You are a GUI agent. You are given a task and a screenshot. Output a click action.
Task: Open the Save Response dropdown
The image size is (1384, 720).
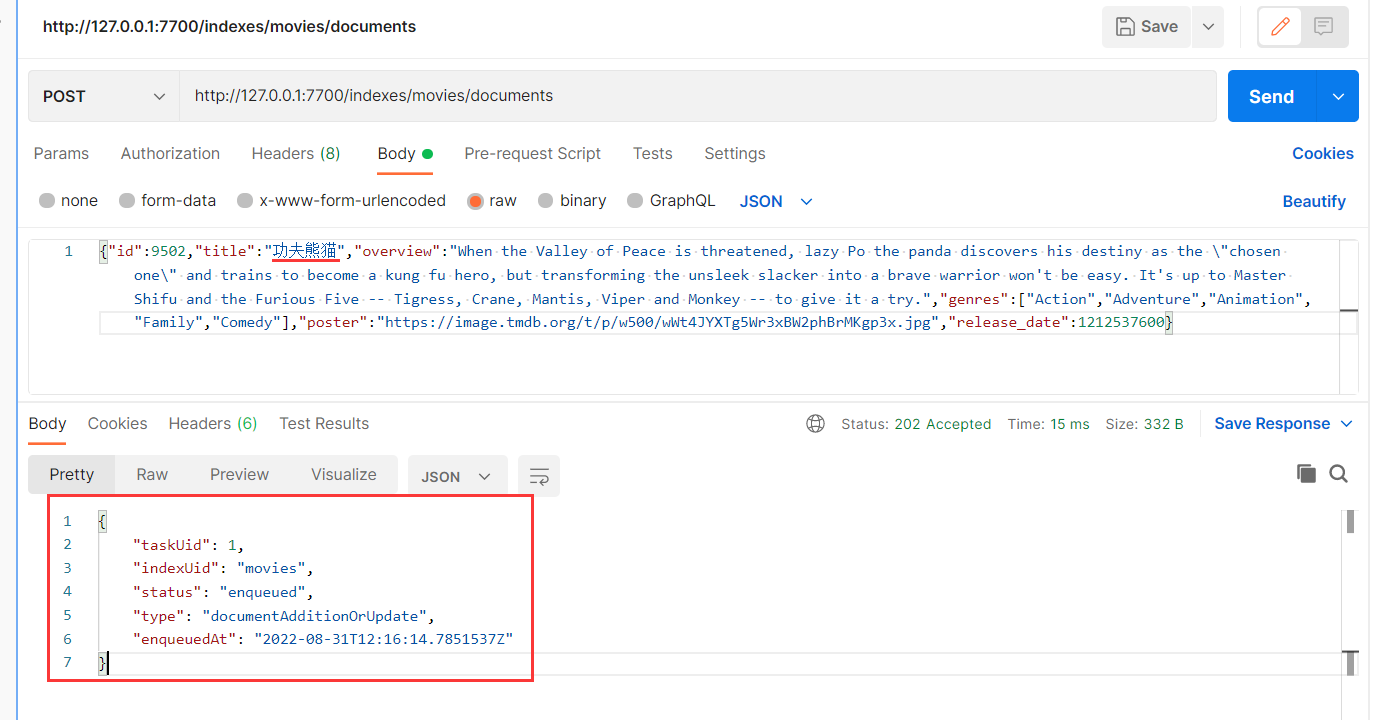1283,424
